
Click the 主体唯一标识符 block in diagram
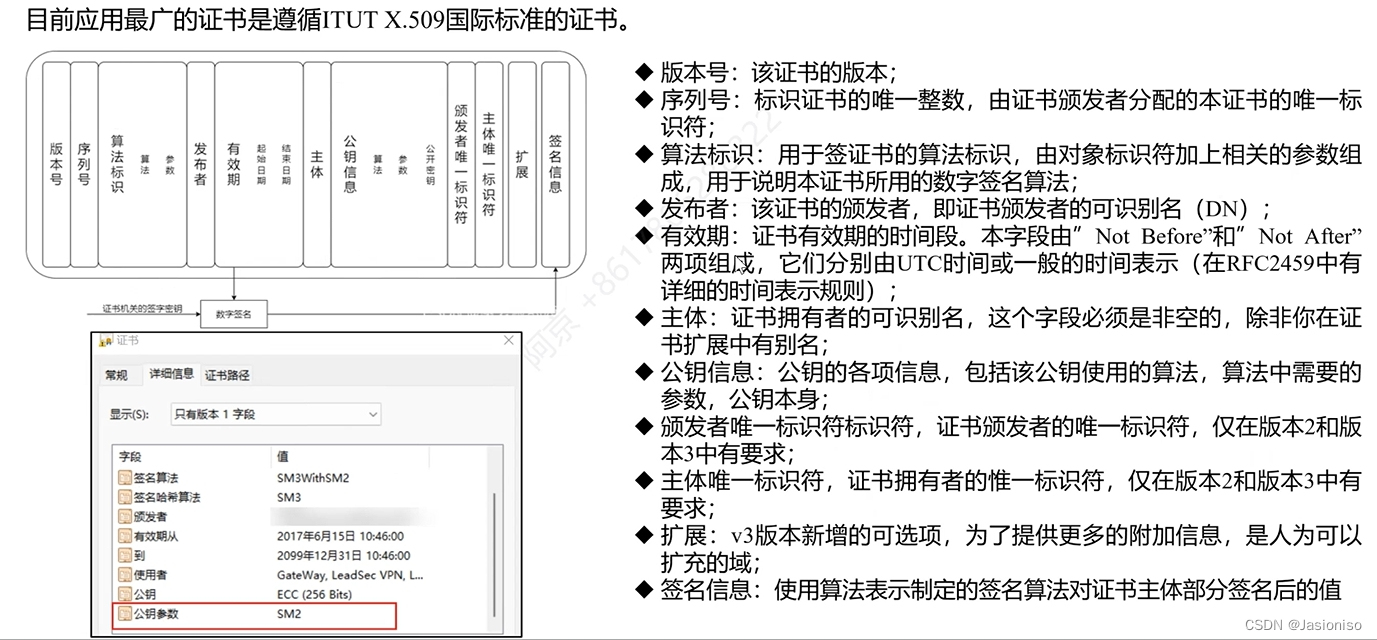(x=489, y=164)
